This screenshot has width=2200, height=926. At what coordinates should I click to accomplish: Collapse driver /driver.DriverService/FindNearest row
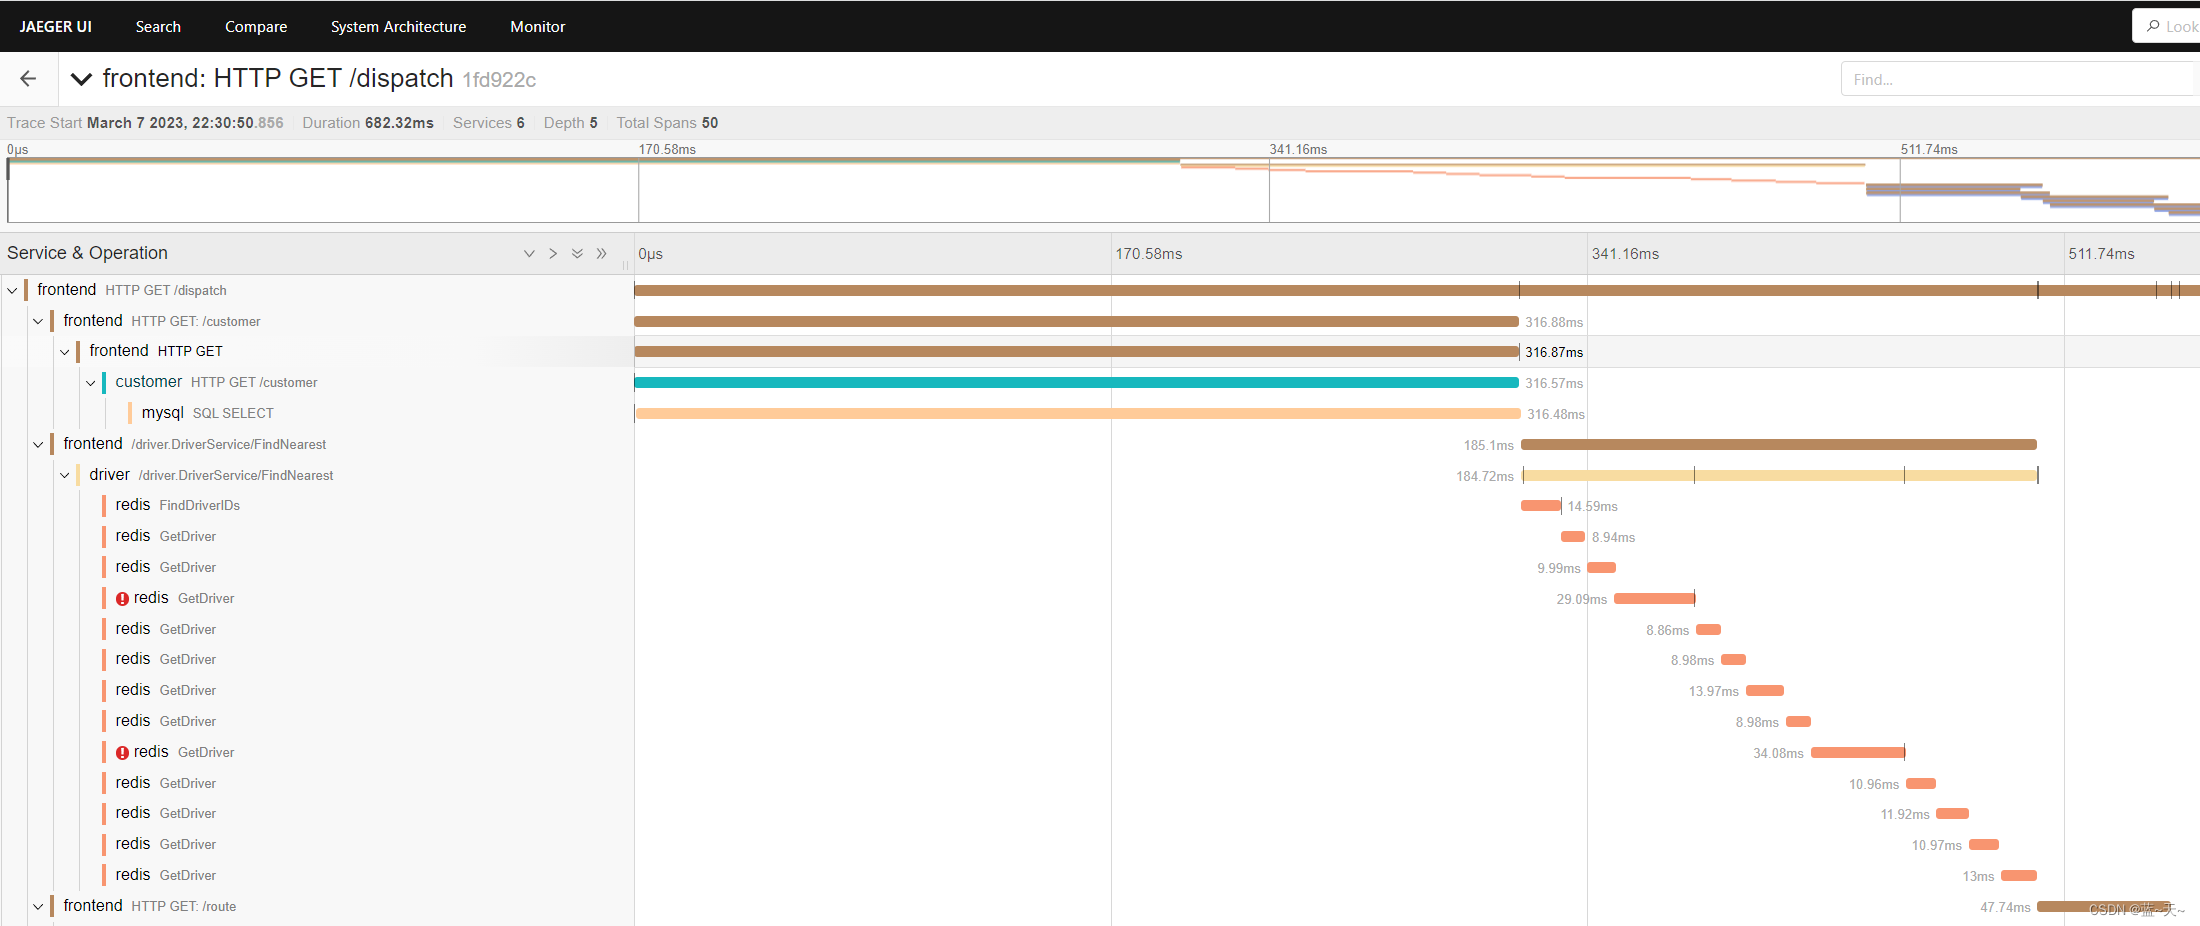click(64, 475)
